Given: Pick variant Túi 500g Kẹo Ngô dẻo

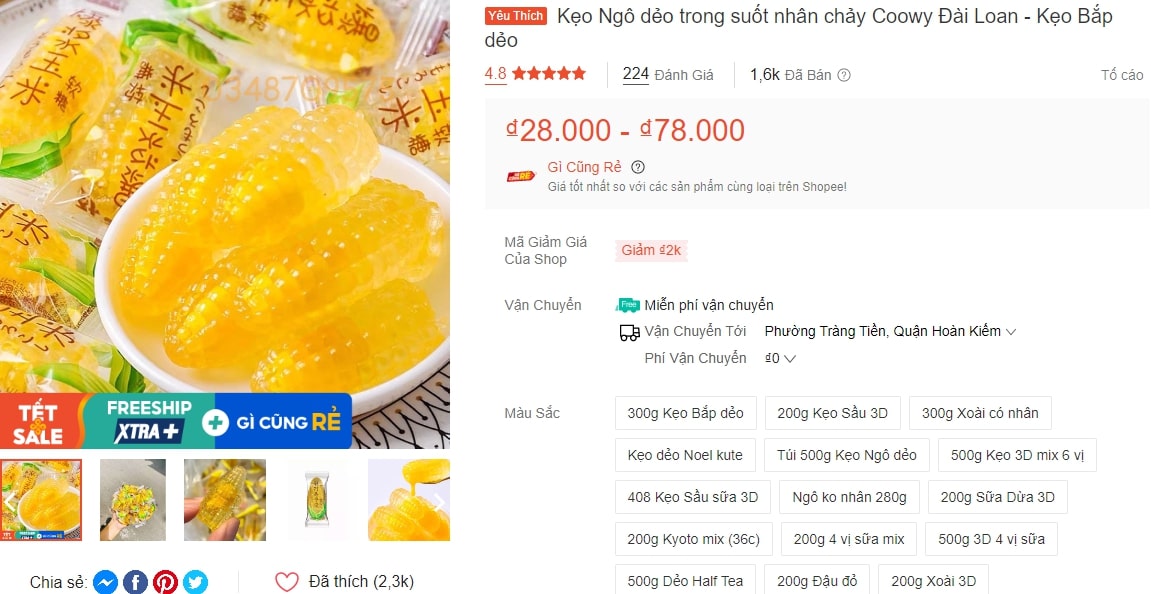Looking at the screenshot, I should pos(846,455).
